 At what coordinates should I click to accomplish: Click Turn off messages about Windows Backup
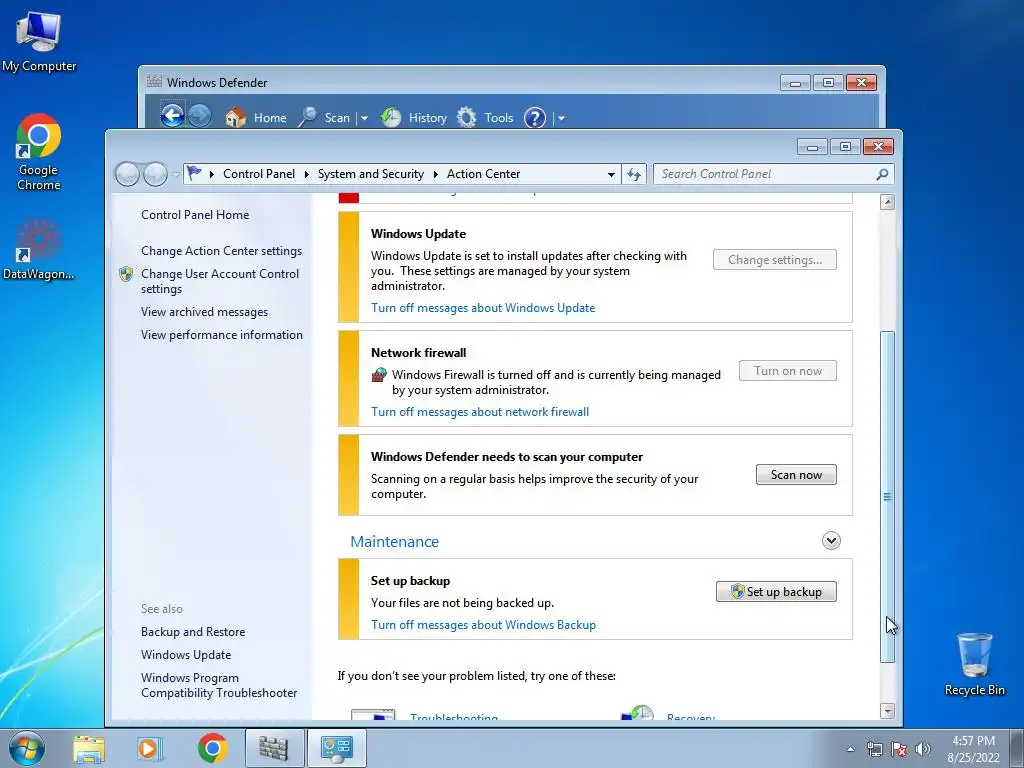(x=483, y=624)
